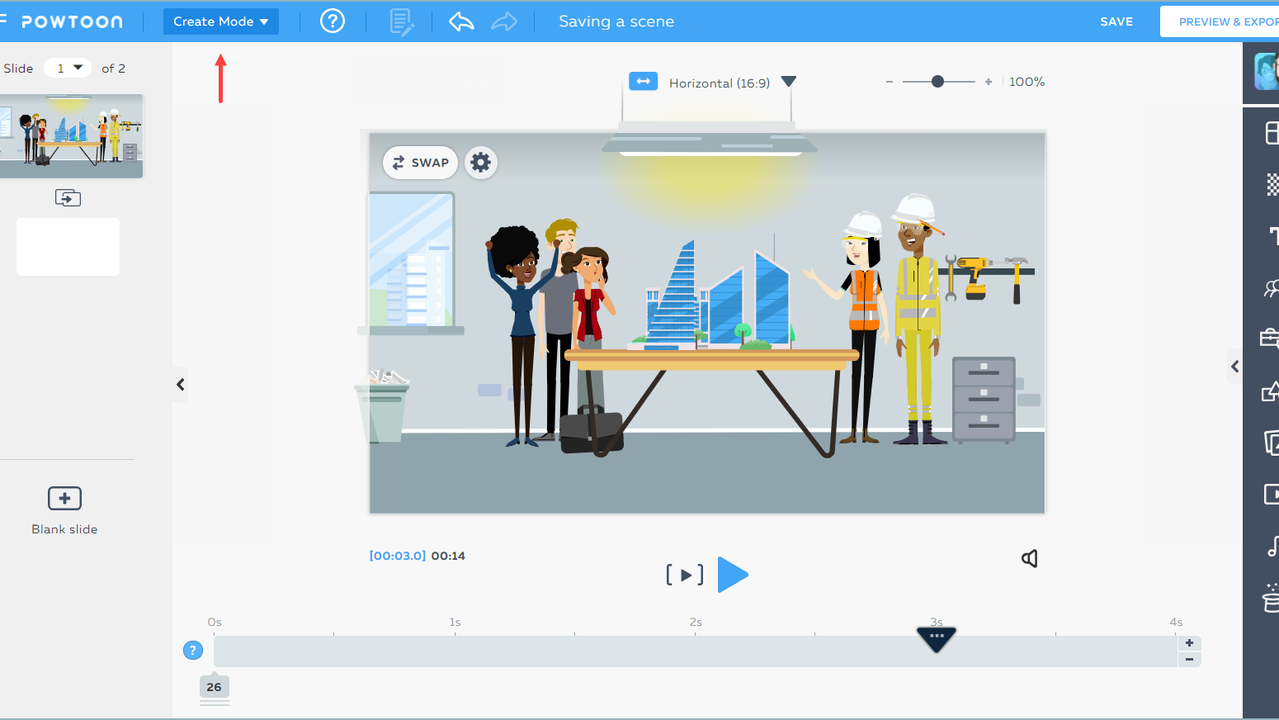Click the transition icon between slides
This screenshot has width=1279, height=720.
click(68, 198)
